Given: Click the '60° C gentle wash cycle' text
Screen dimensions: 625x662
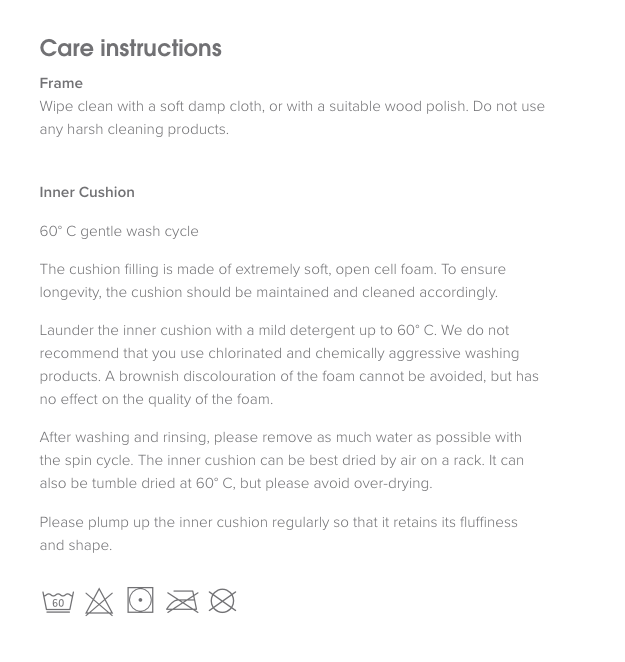Looking at the screenshot, I should point(119,231).
